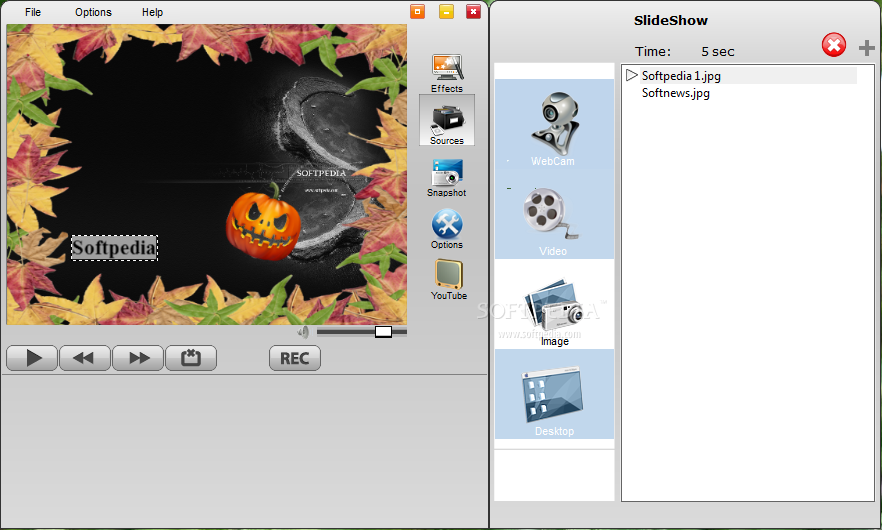This screenshot has width=882, height=530.
Task: Click the pumpkin overlay in preview
Action: (263, 222)
